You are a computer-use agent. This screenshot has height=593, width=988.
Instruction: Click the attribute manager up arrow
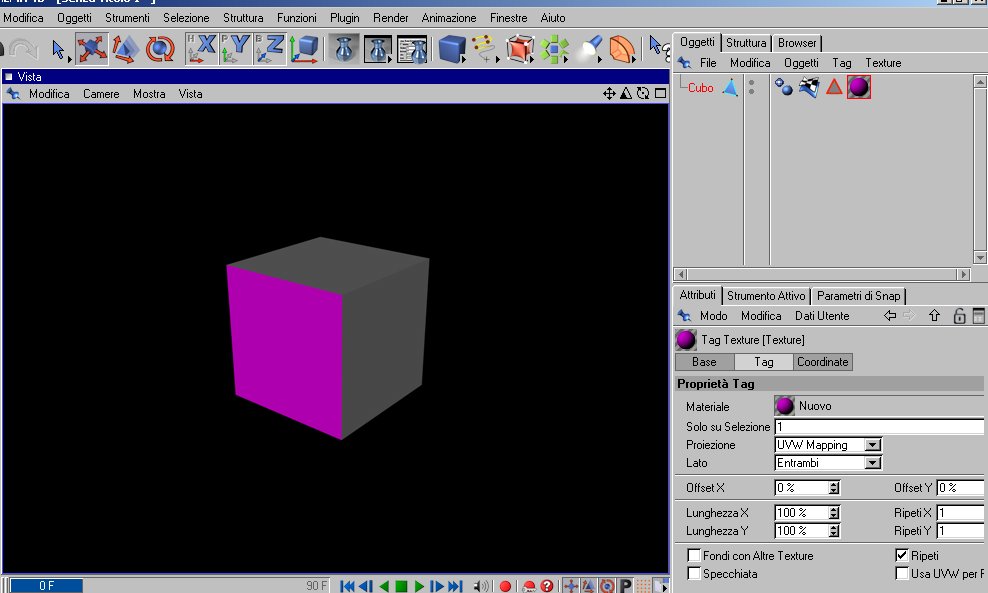pos(934,315)
